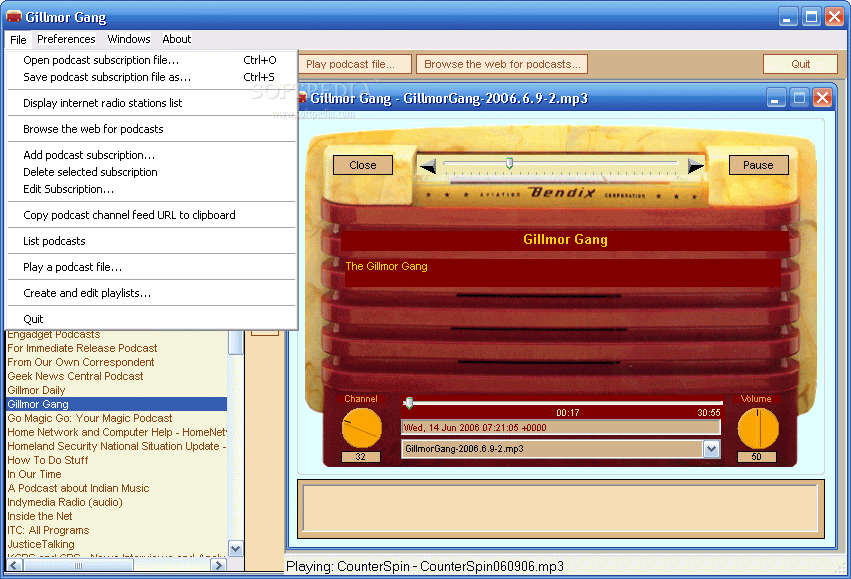Click the Quit button in toolbar
Viewport: 851px width, 579px height.
click(x=801, y=64)
